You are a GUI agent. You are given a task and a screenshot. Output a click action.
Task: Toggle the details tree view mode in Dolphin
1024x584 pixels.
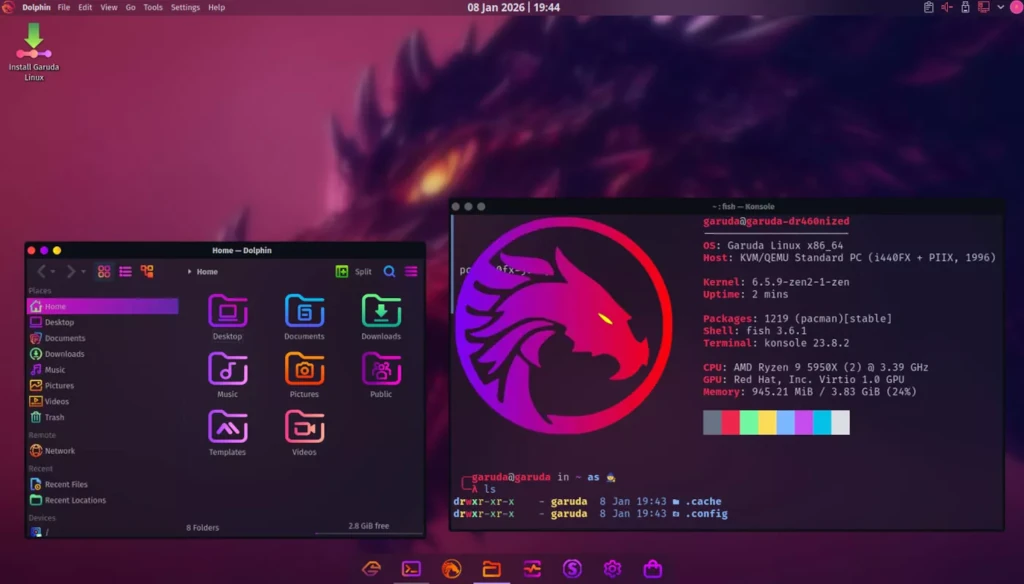[146, 271]
